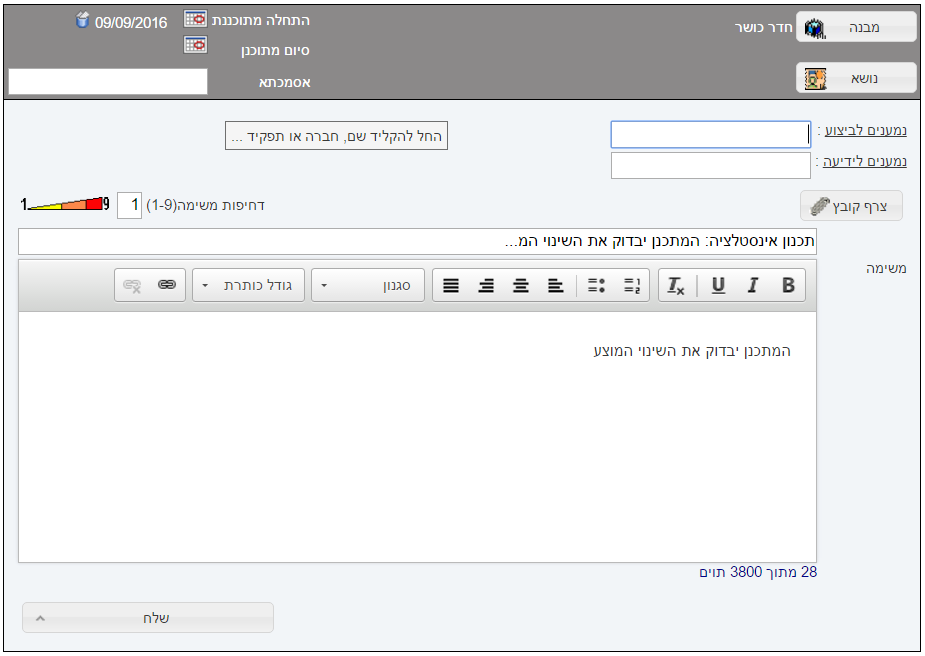Click the נושא subject button
The image size is (925, 656).
coord(856,78)
